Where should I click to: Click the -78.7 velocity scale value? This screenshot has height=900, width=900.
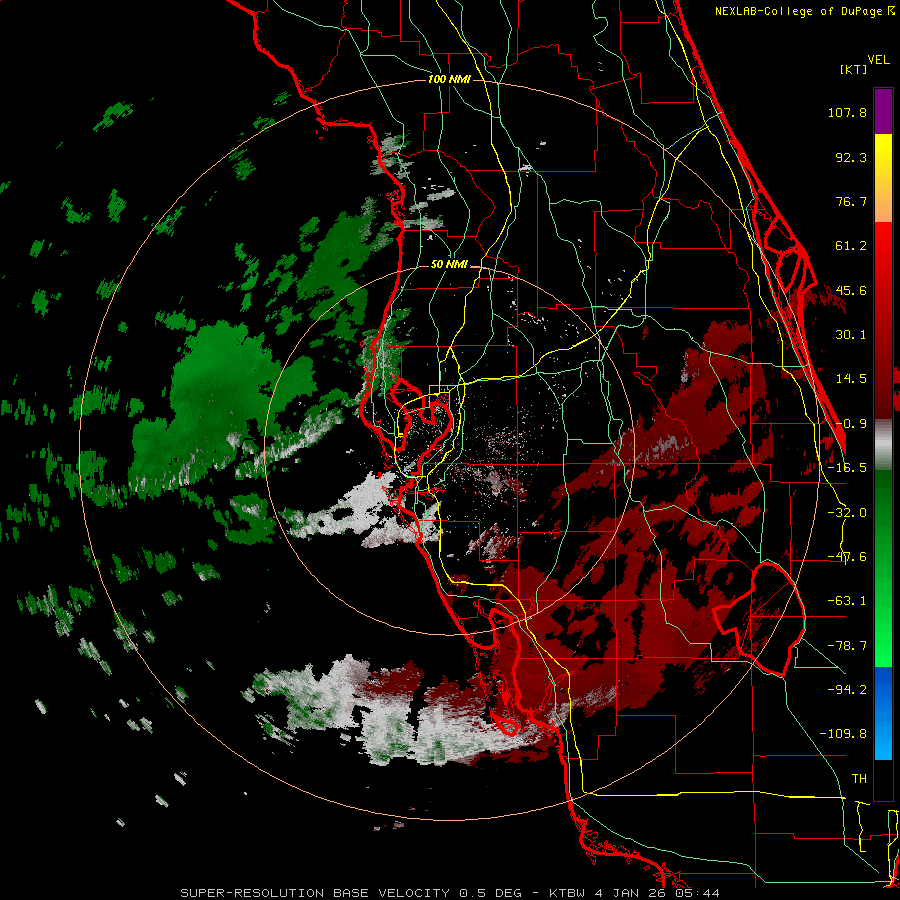pyautogui.click(x=847, y=646)
